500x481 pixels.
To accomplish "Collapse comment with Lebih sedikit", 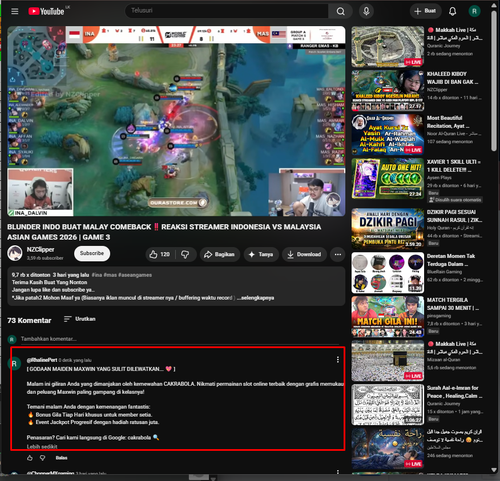I will tap(42, 446).
